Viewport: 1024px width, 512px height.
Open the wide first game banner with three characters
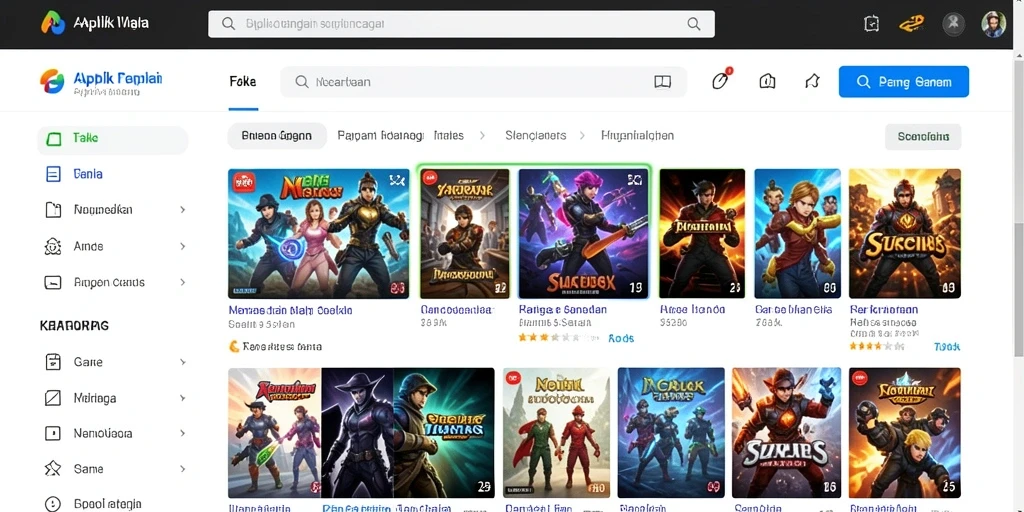click(x=319, y=234)
